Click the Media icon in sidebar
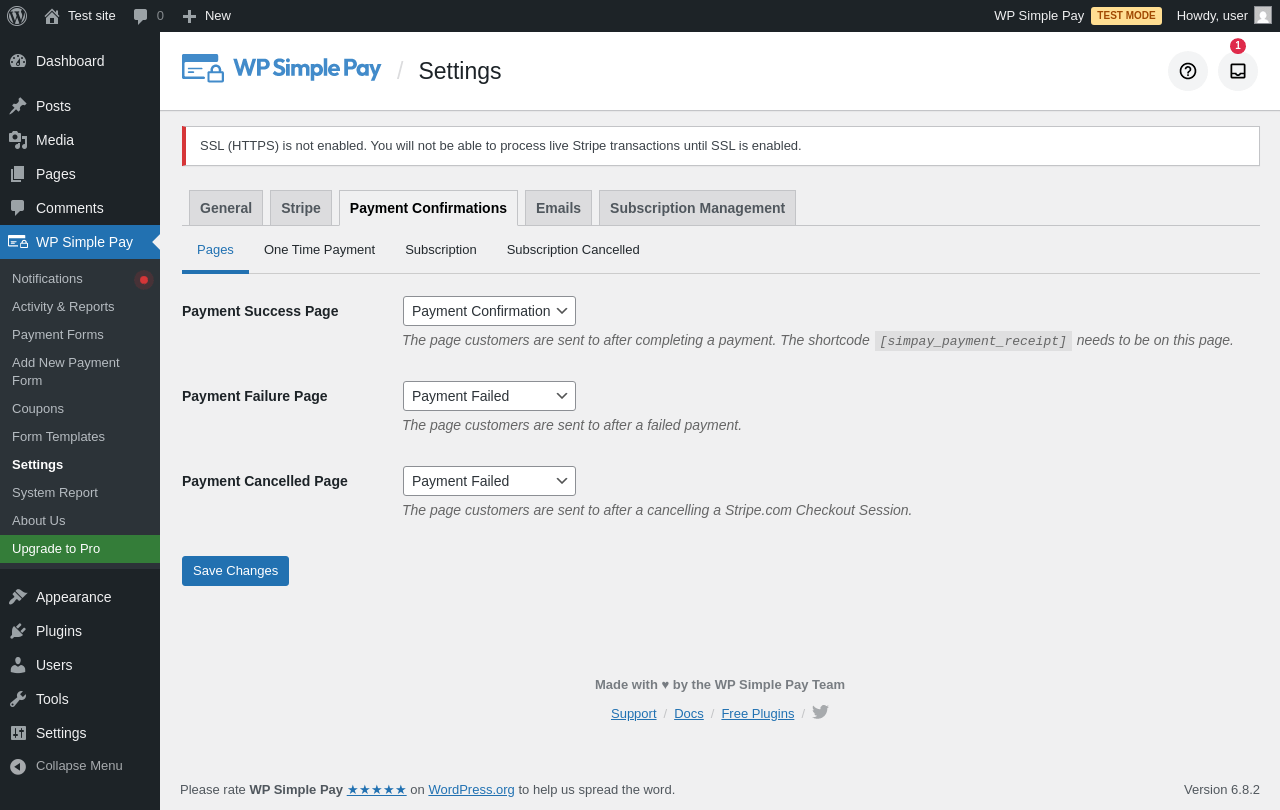The width and height of the screenshot is (1280, 810). (x=18, y=140)
